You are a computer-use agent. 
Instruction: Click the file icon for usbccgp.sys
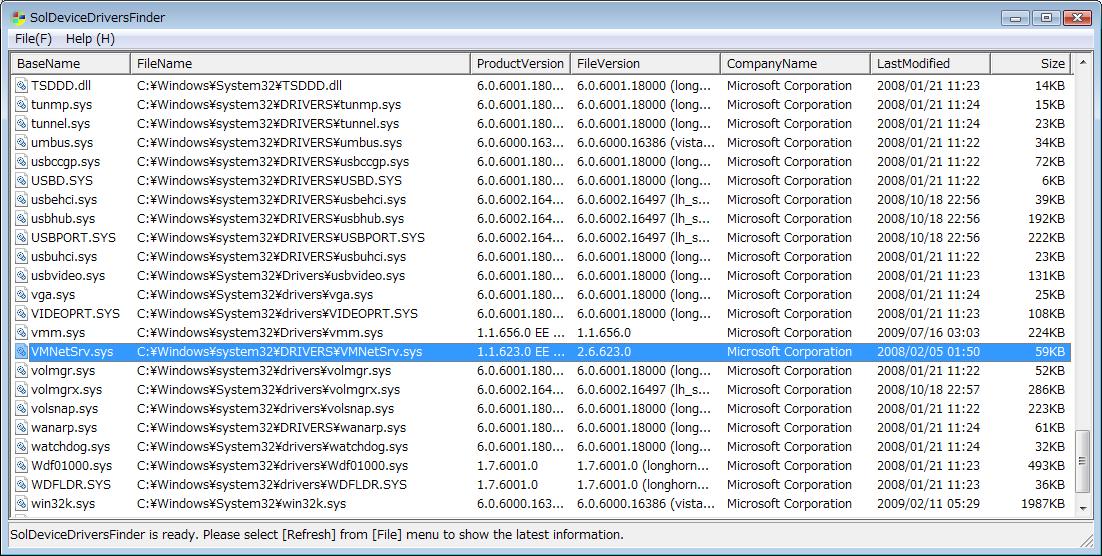[21, 162]
